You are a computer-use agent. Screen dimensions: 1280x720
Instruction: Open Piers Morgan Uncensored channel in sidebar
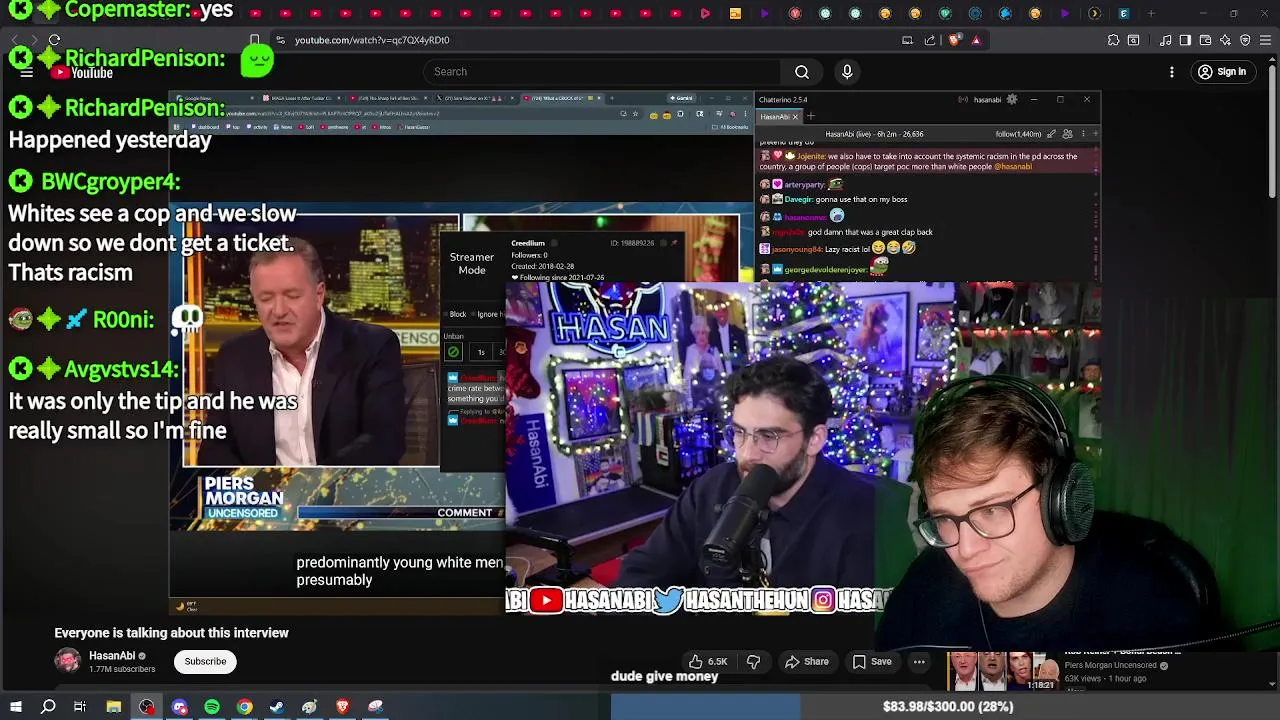1111,666
